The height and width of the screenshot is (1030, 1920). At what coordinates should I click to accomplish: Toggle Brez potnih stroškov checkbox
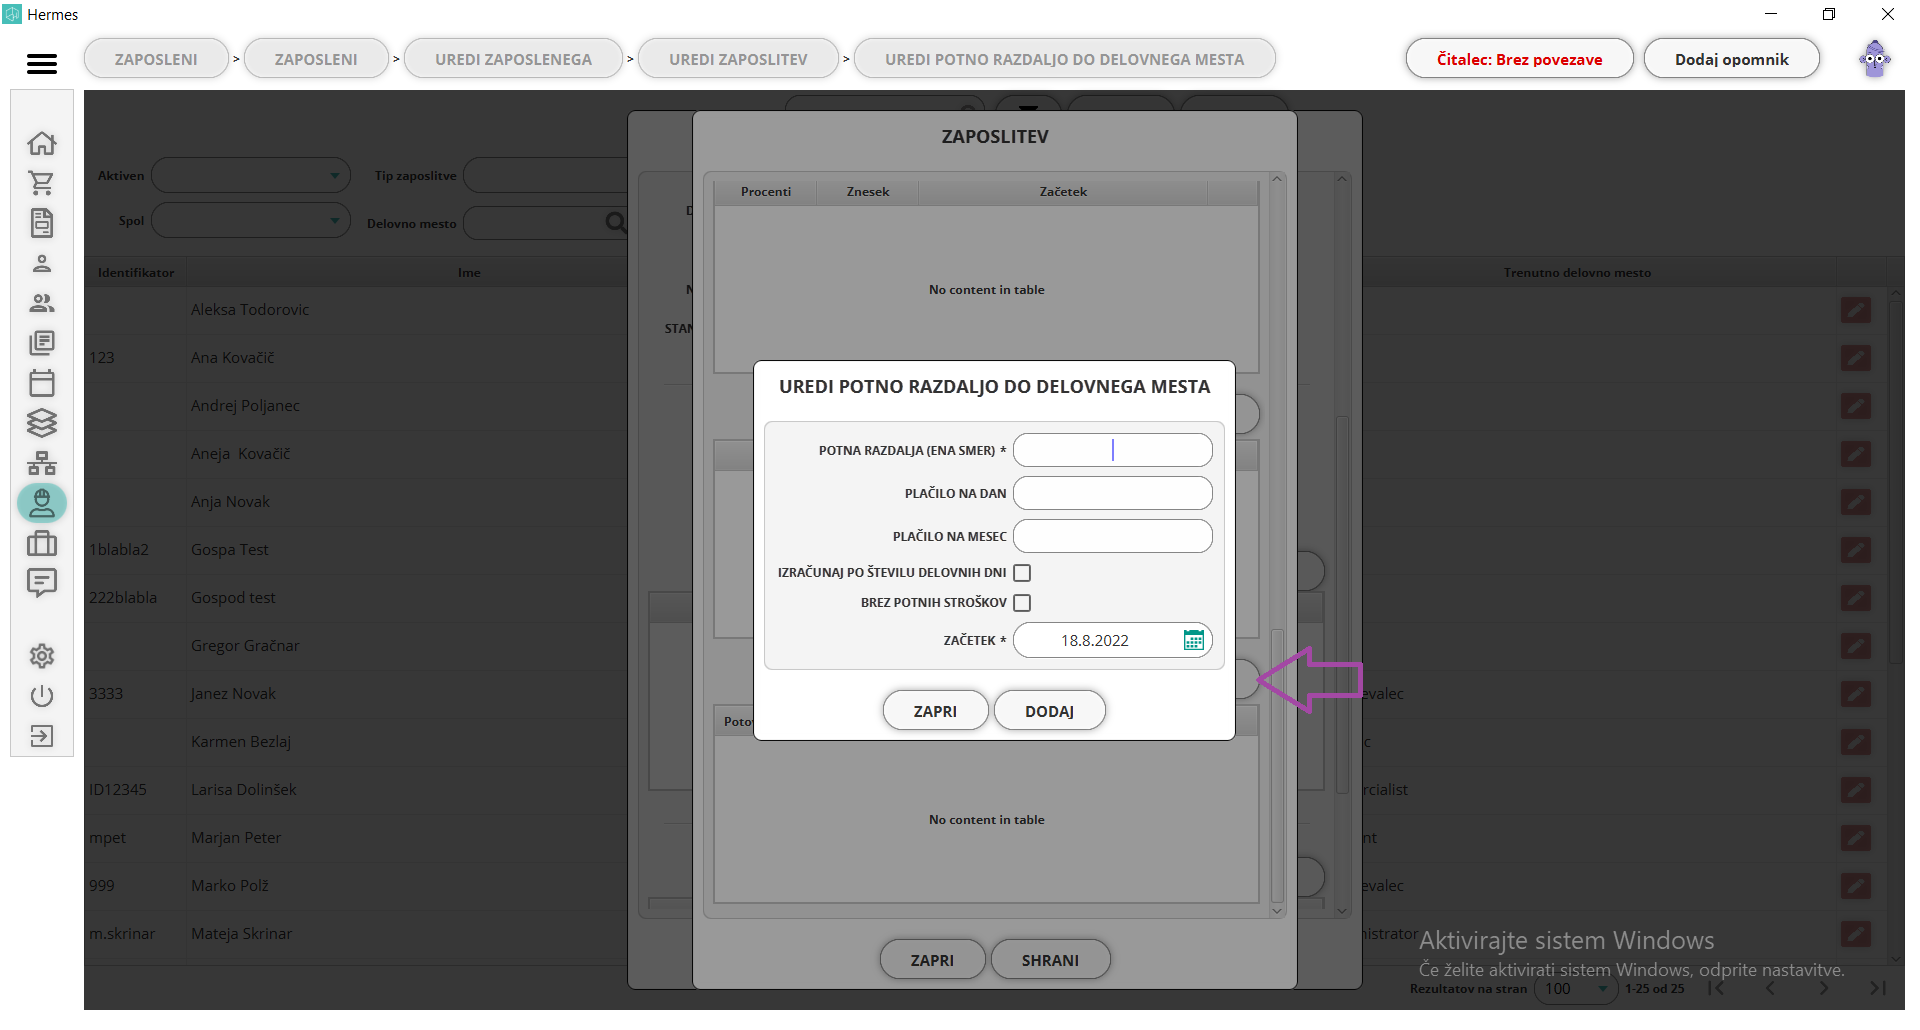(x=1022, y=603)
